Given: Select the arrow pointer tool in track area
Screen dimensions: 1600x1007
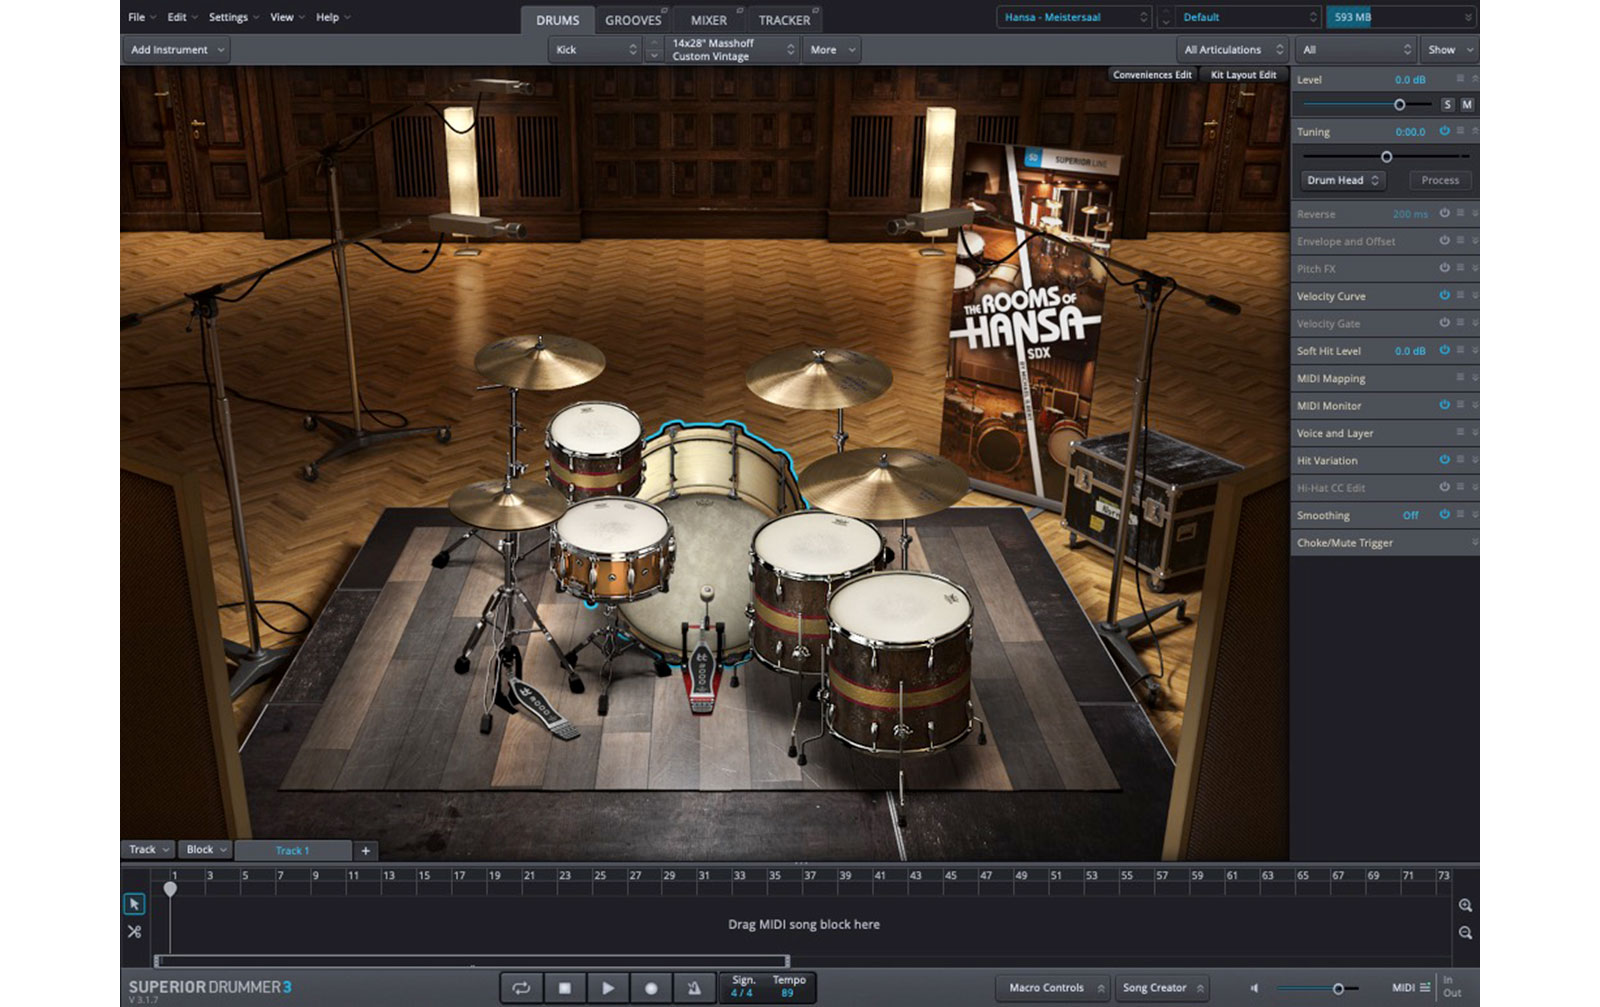Looking at the screenshot, I should point(134,904).
